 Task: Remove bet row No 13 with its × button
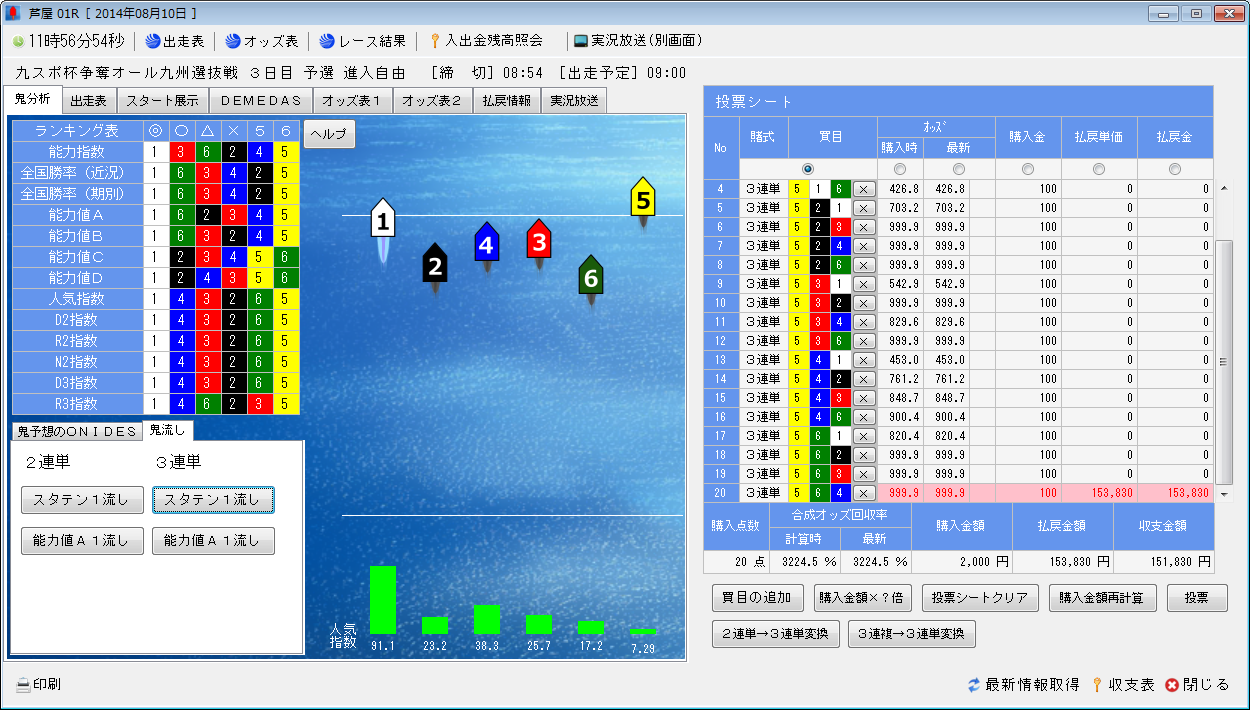(864, 359)
